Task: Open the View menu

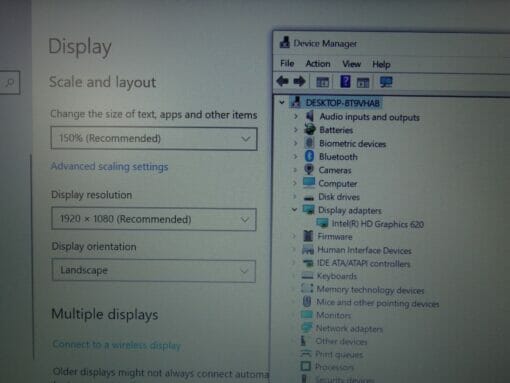Action: pos(352,64)
